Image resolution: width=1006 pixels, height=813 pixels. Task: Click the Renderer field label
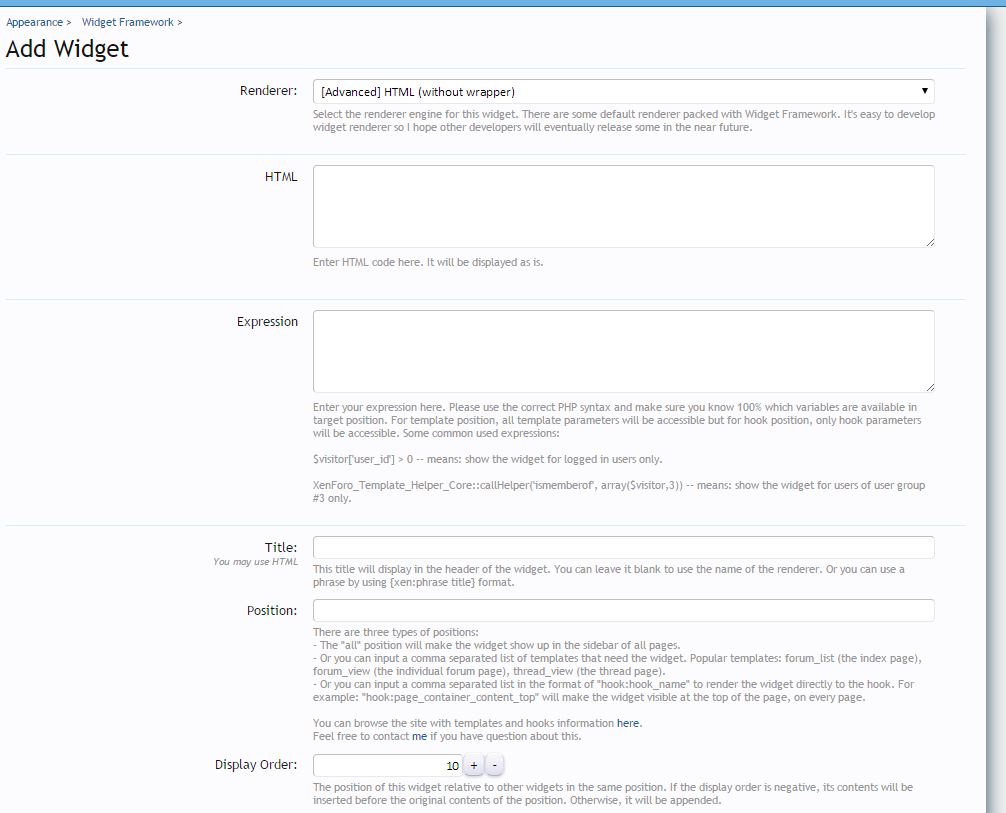268,91
